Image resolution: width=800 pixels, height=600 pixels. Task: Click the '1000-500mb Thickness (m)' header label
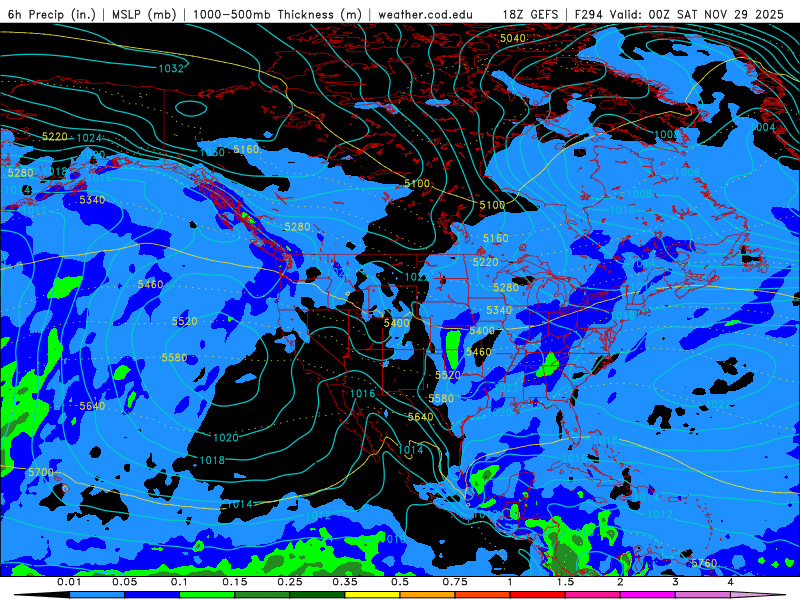point(277,14)
